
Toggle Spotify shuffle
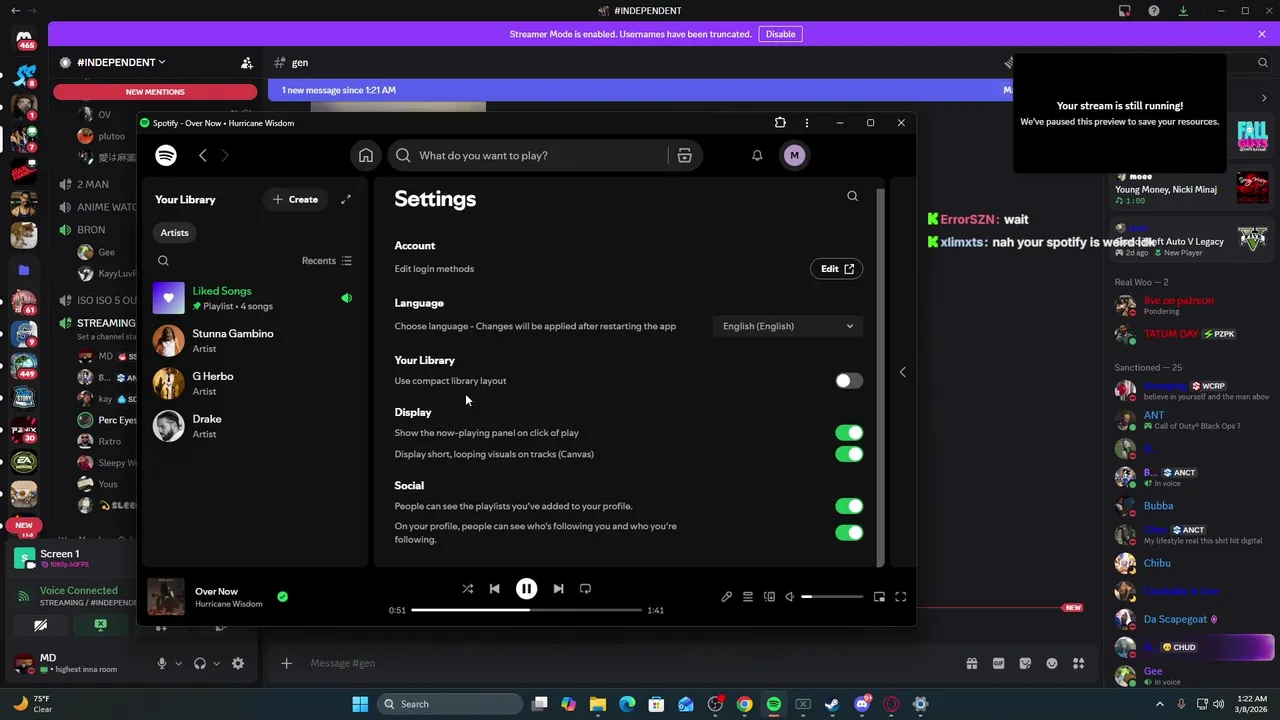[x=467, y=589]
